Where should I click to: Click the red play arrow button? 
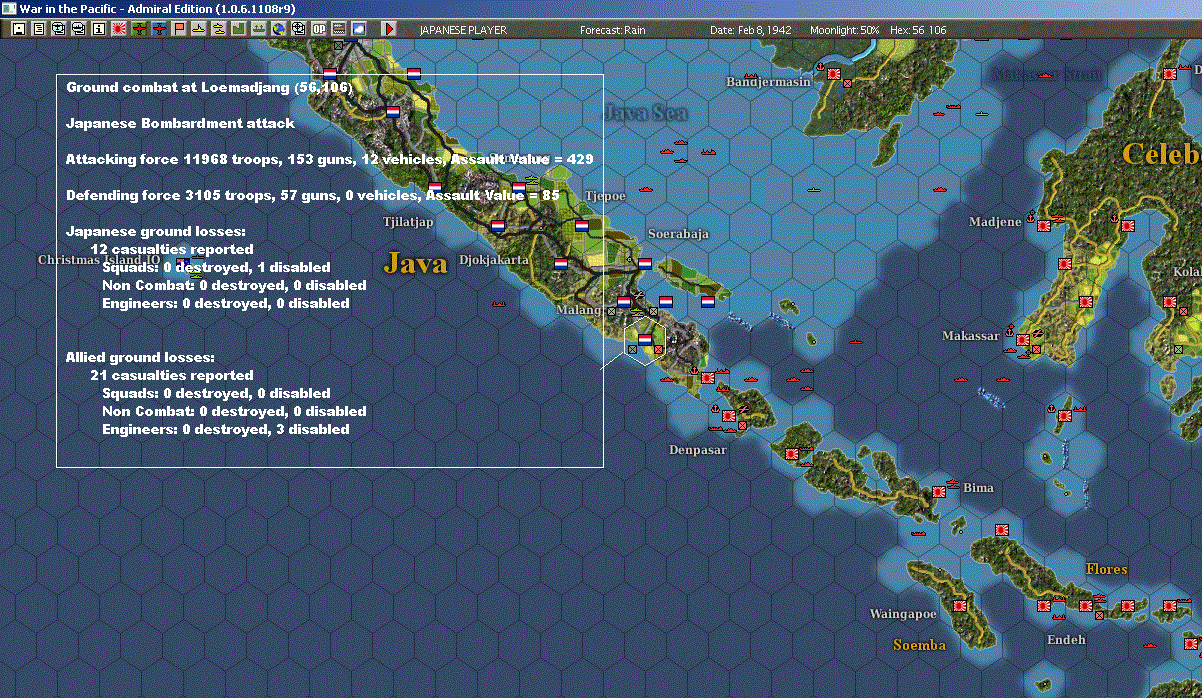pos(389,29)
